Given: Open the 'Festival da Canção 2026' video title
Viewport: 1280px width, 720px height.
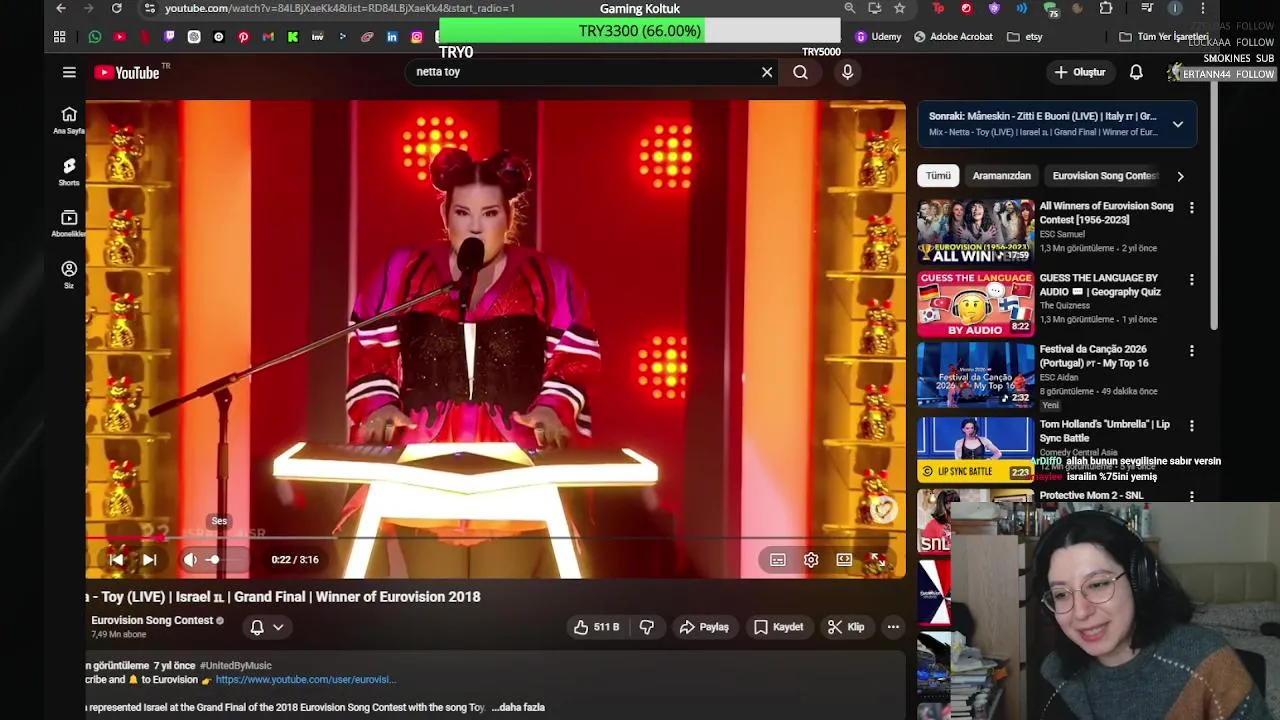Looking at the screenshot, I should (1094, 356).
